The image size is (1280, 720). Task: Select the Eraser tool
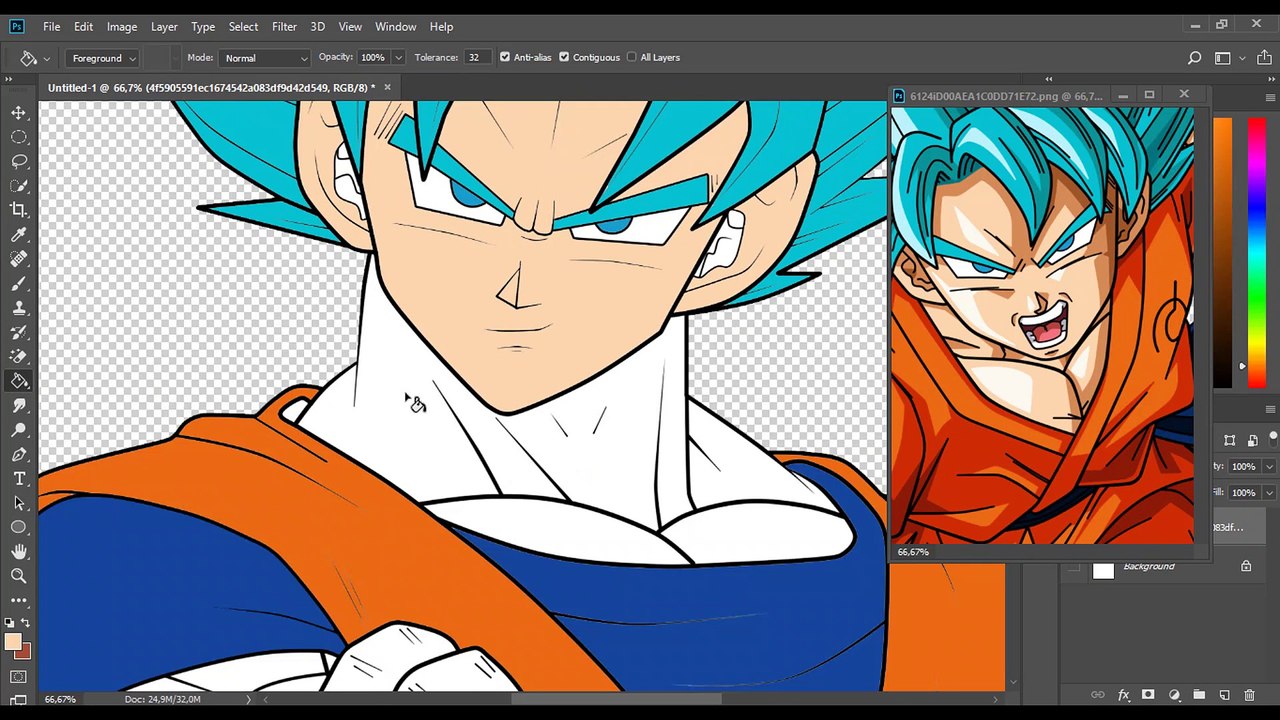click(x=19, y=357)
